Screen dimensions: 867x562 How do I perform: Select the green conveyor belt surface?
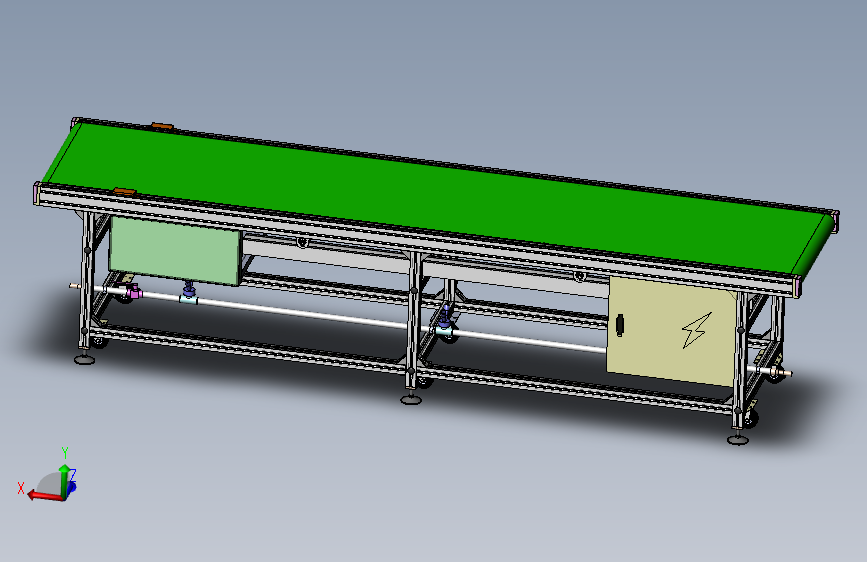pyautogui.click(x=437, y=196)
